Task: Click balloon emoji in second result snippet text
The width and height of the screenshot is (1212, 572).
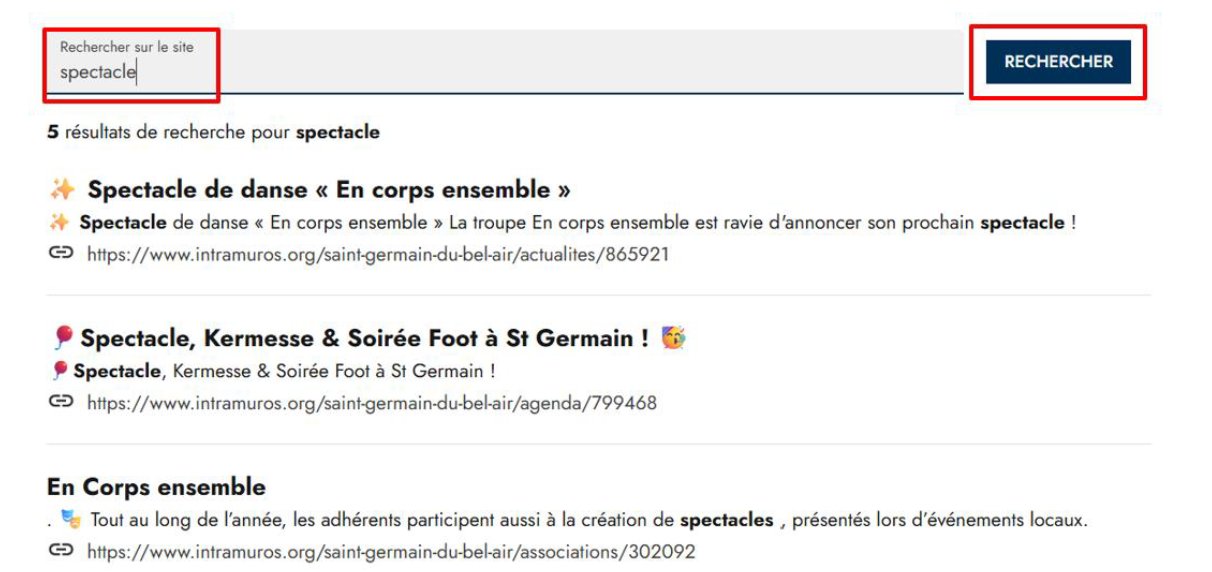Action: coord(60,371)
